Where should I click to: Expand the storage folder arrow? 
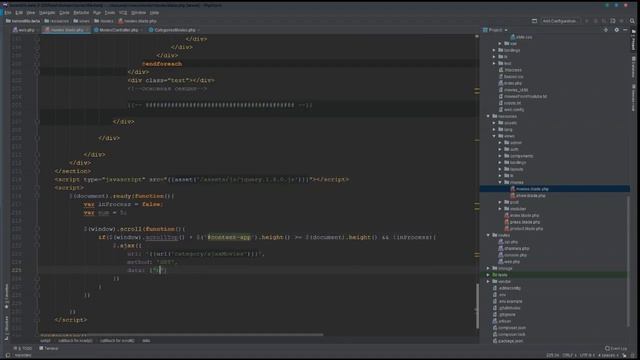pyautogui.click(x=488, y=268)
